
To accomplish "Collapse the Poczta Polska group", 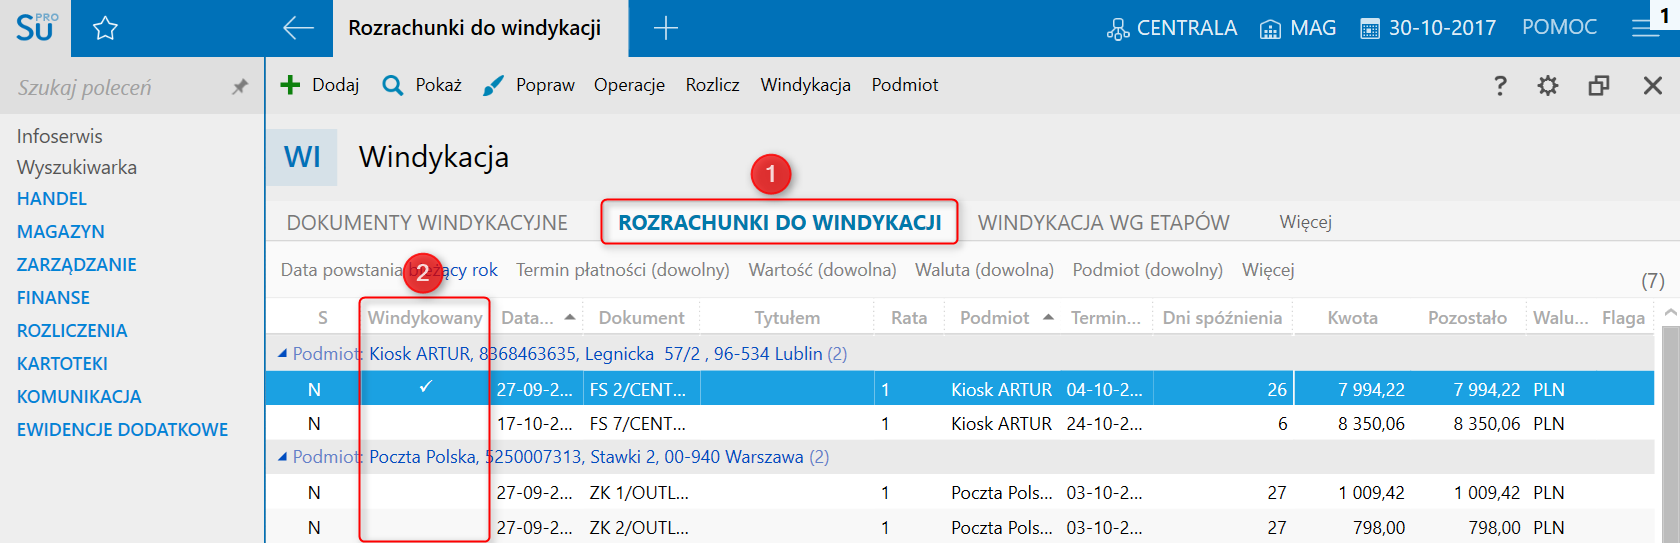I will 282,457.
